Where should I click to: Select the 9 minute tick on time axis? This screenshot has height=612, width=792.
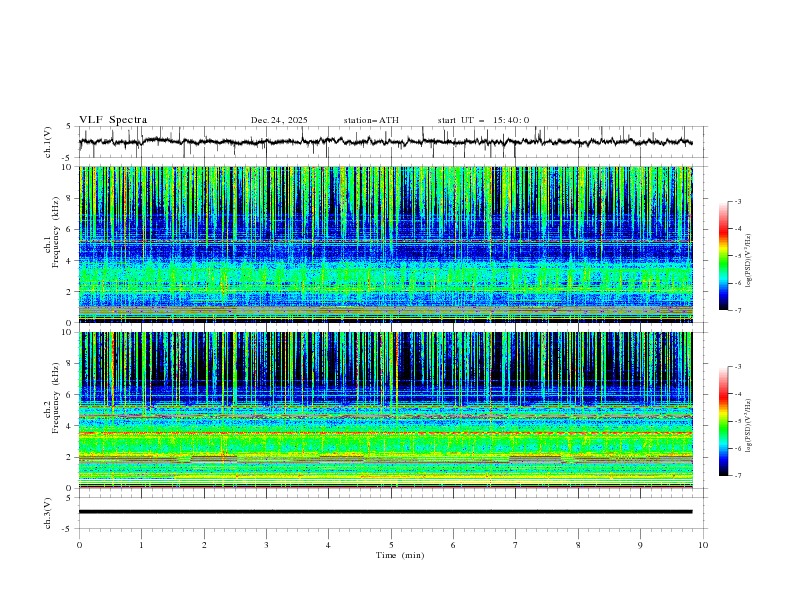click(641, 544)
